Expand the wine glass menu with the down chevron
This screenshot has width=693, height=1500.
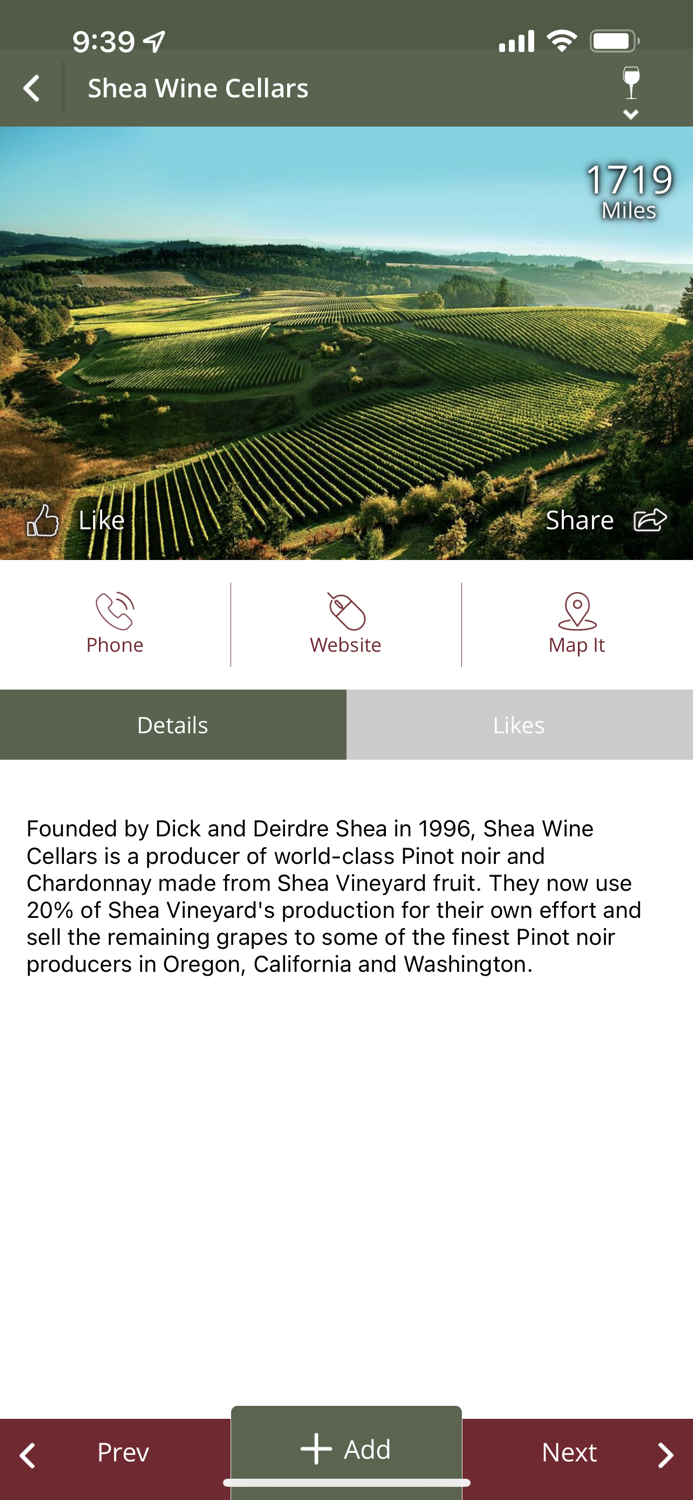point(630,114)
